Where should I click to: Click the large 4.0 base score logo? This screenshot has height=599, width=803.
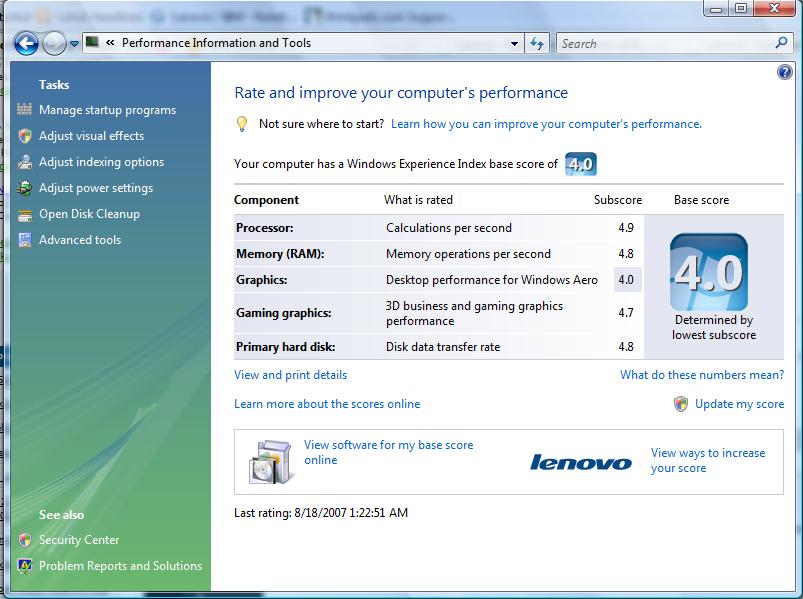709,272
